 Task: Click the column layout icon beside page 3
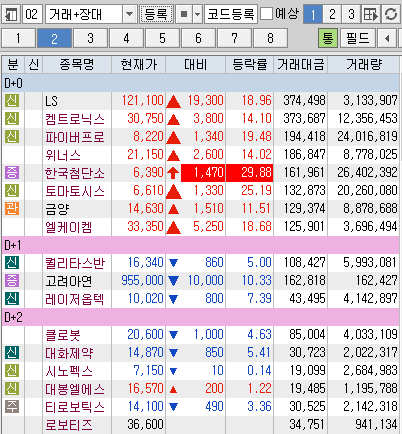[371, 14]
